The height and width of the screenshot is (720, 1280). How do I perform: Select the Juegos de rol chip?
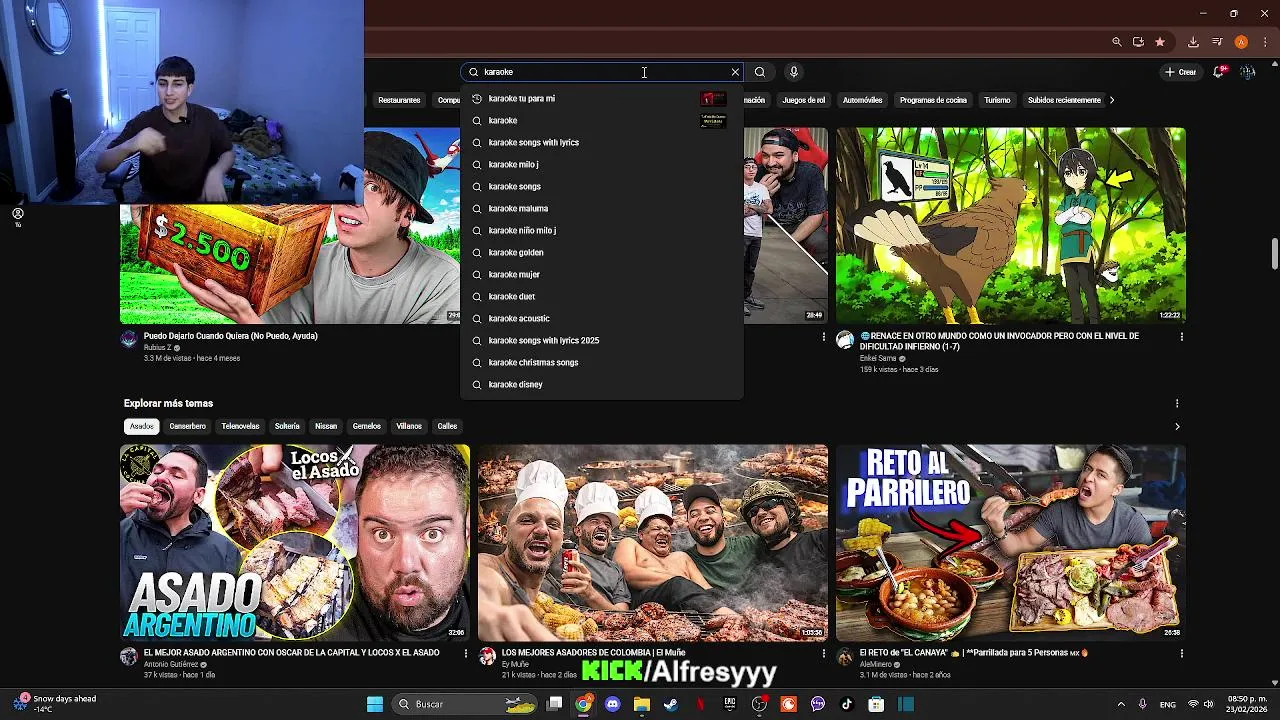(x=804, y=100)
